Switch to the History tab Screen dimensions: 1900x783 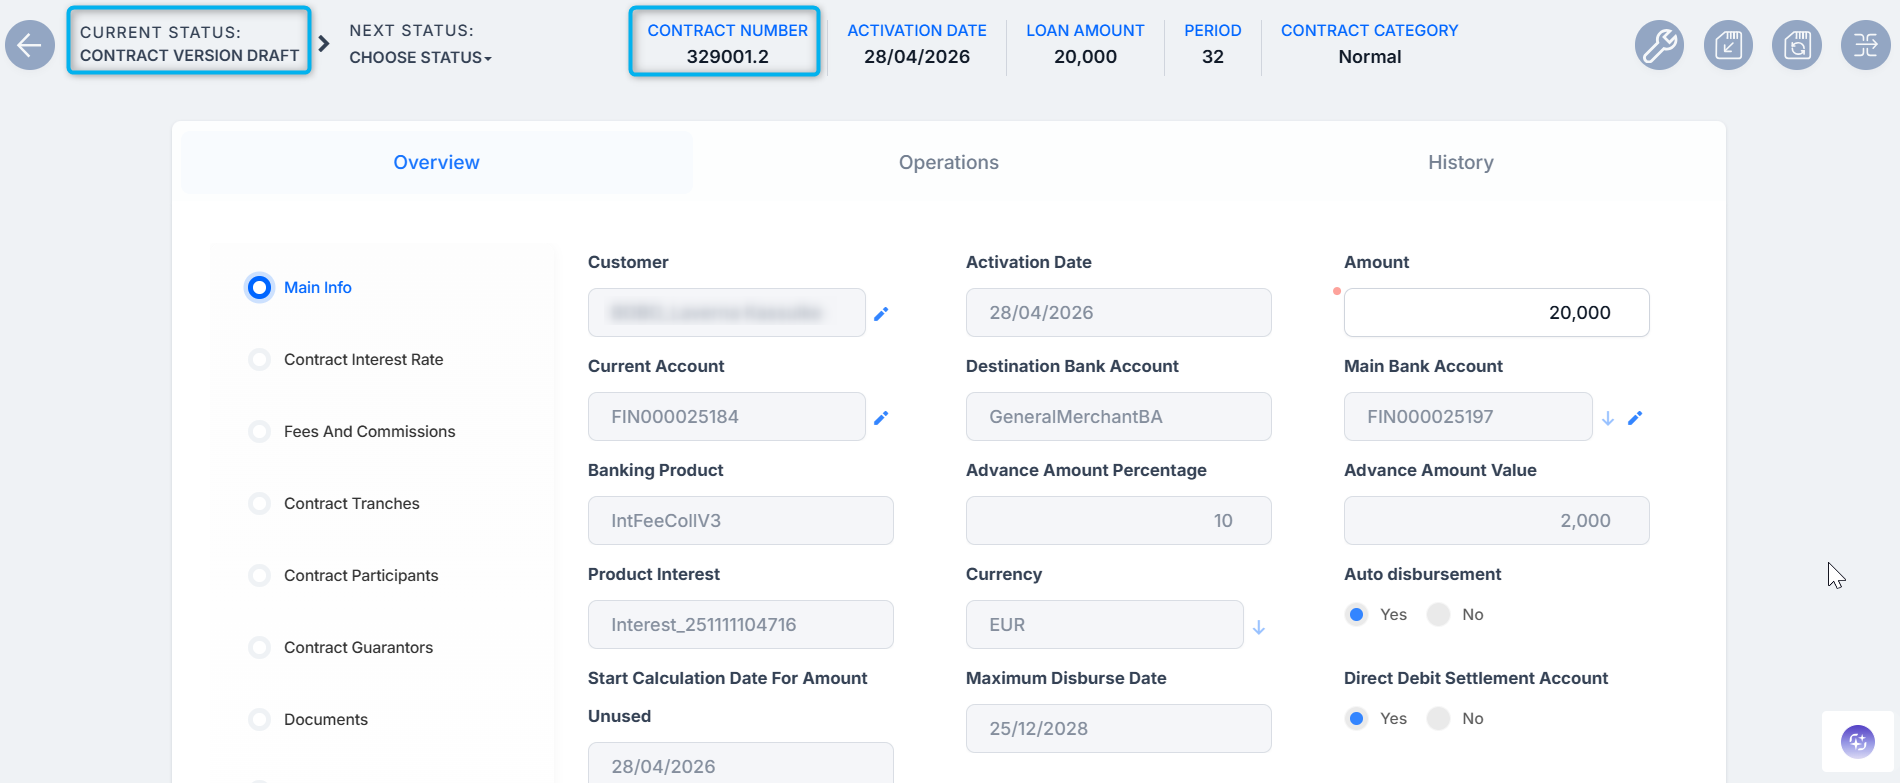[1461, 162]
